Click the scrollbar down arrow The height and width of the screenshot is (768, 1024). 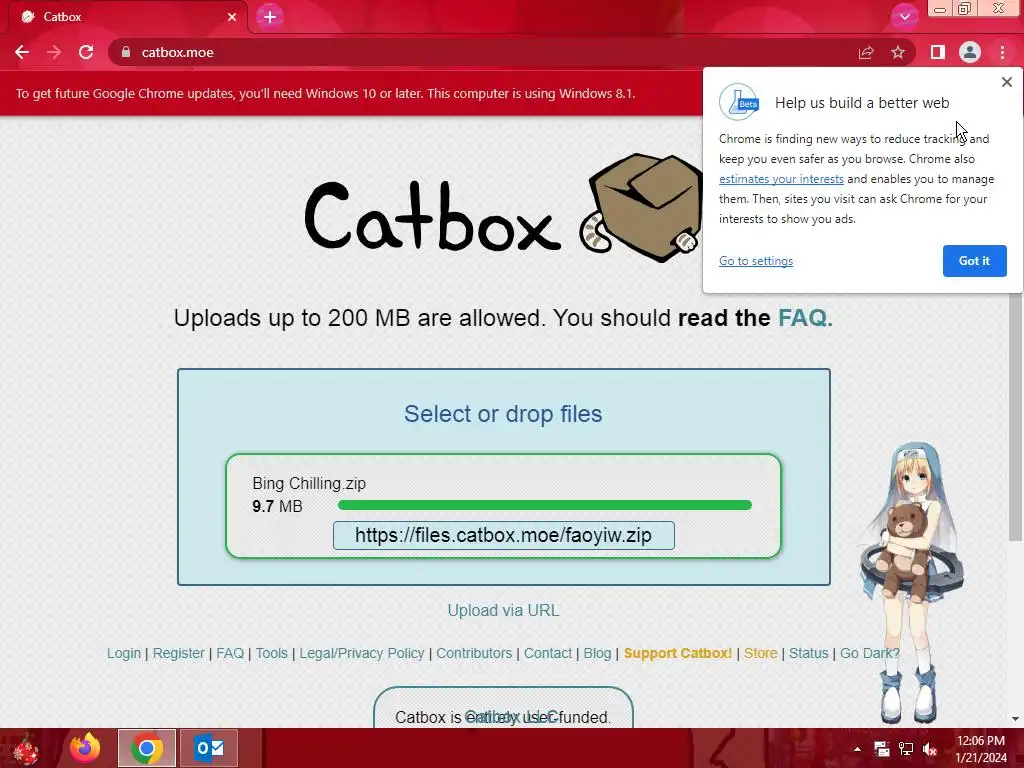[1015, 719]
